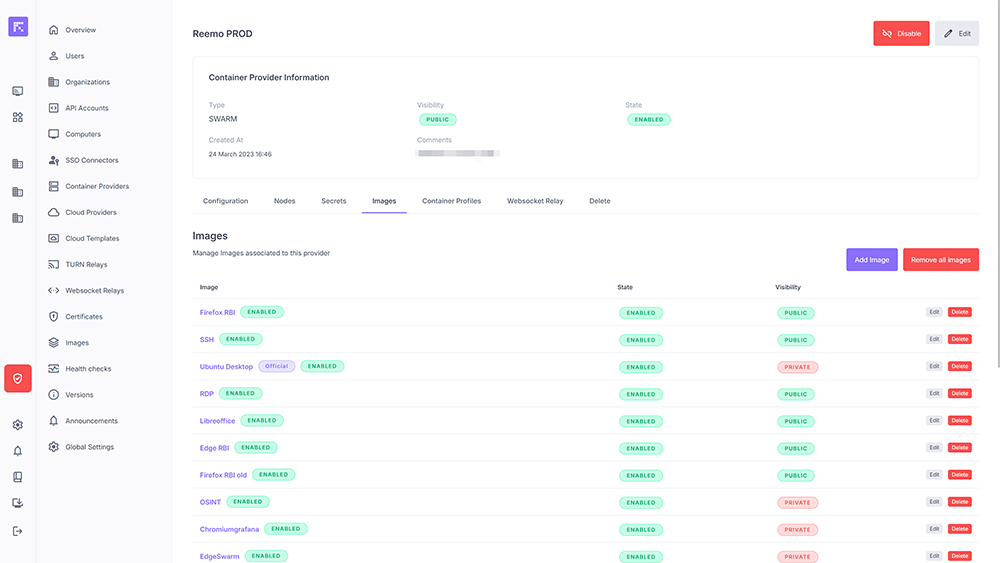
Task: Click the logout icon at bottom left
Action: 18,531
